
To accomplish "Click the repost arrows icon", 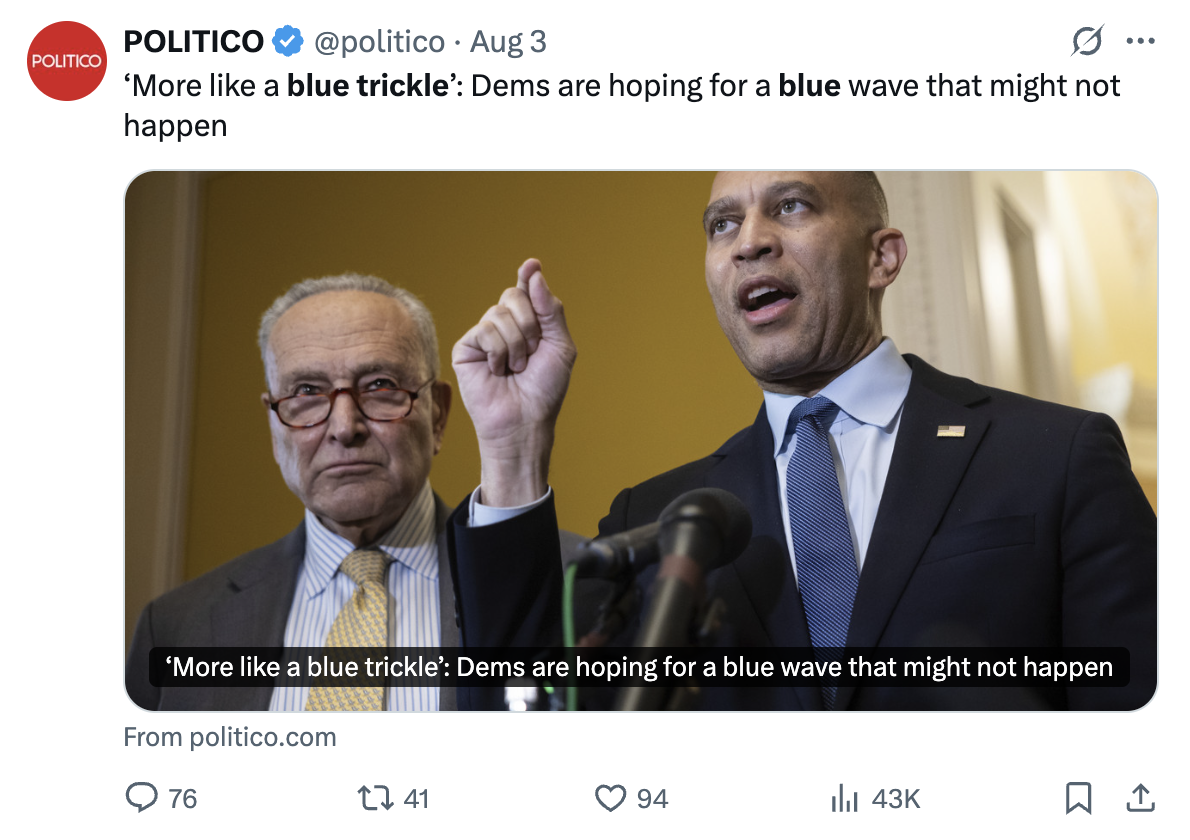I will click(375, 797).
